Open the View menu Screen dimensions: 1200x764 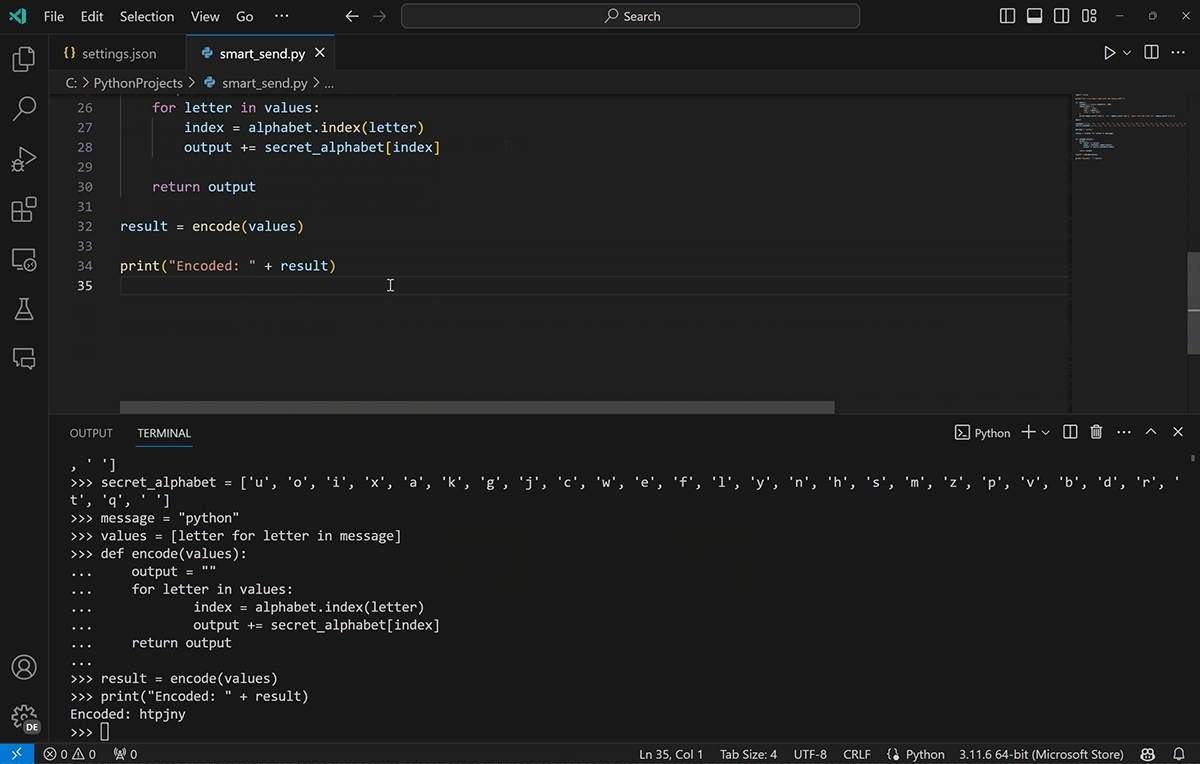[x=205, y=16]
